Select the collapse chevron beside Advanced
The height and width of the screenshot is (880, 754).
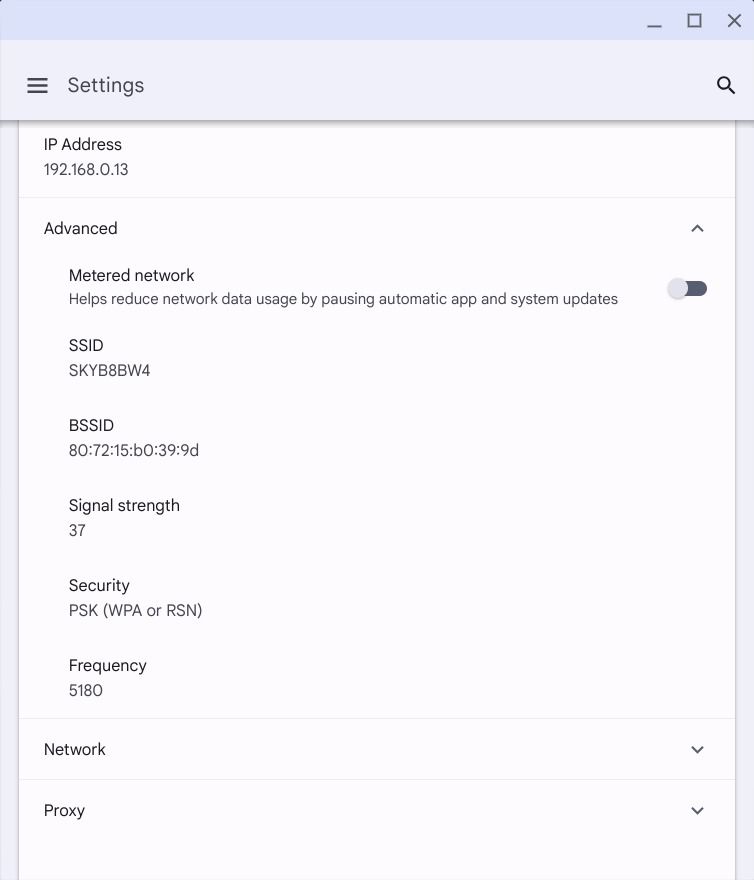[x=697, y=228]
